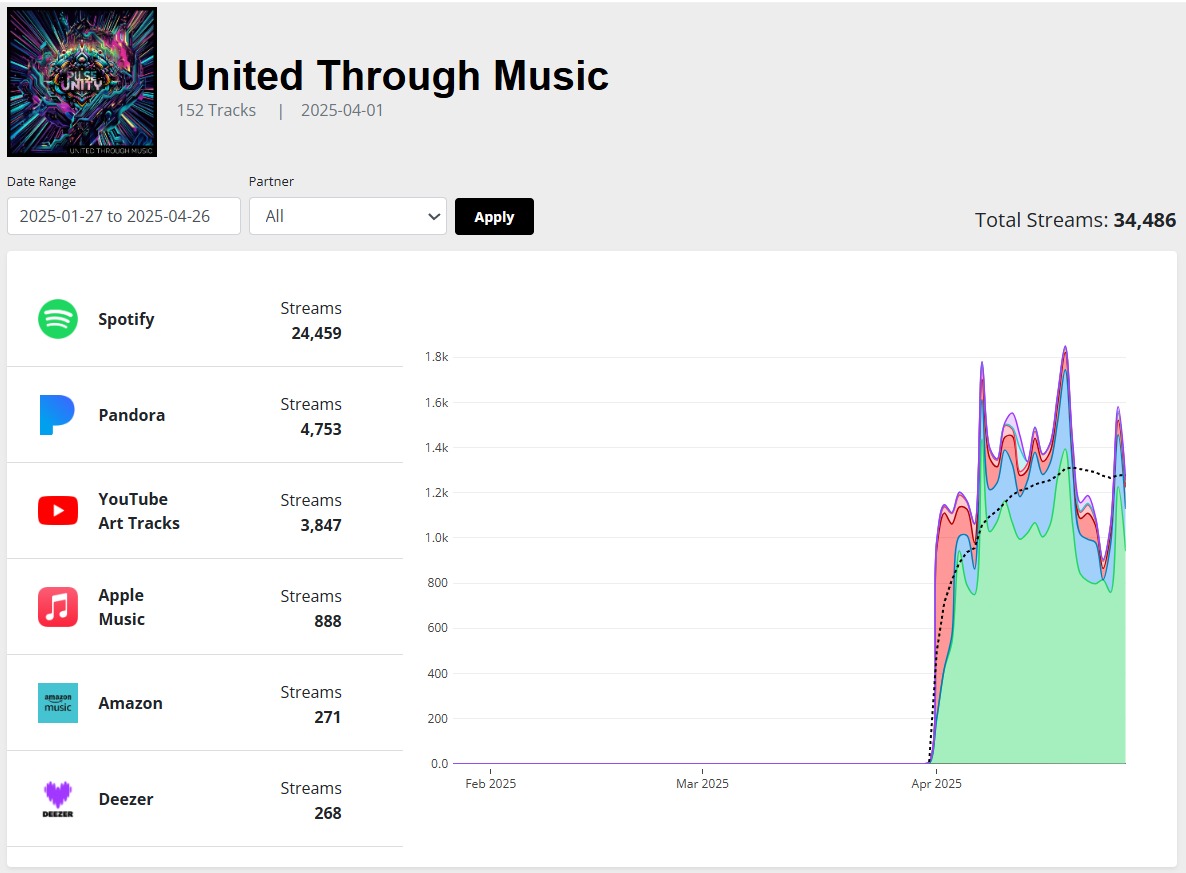Click Spotify stream count 24,459
This screenshot has height=873, width=1186.
(316, 334)
